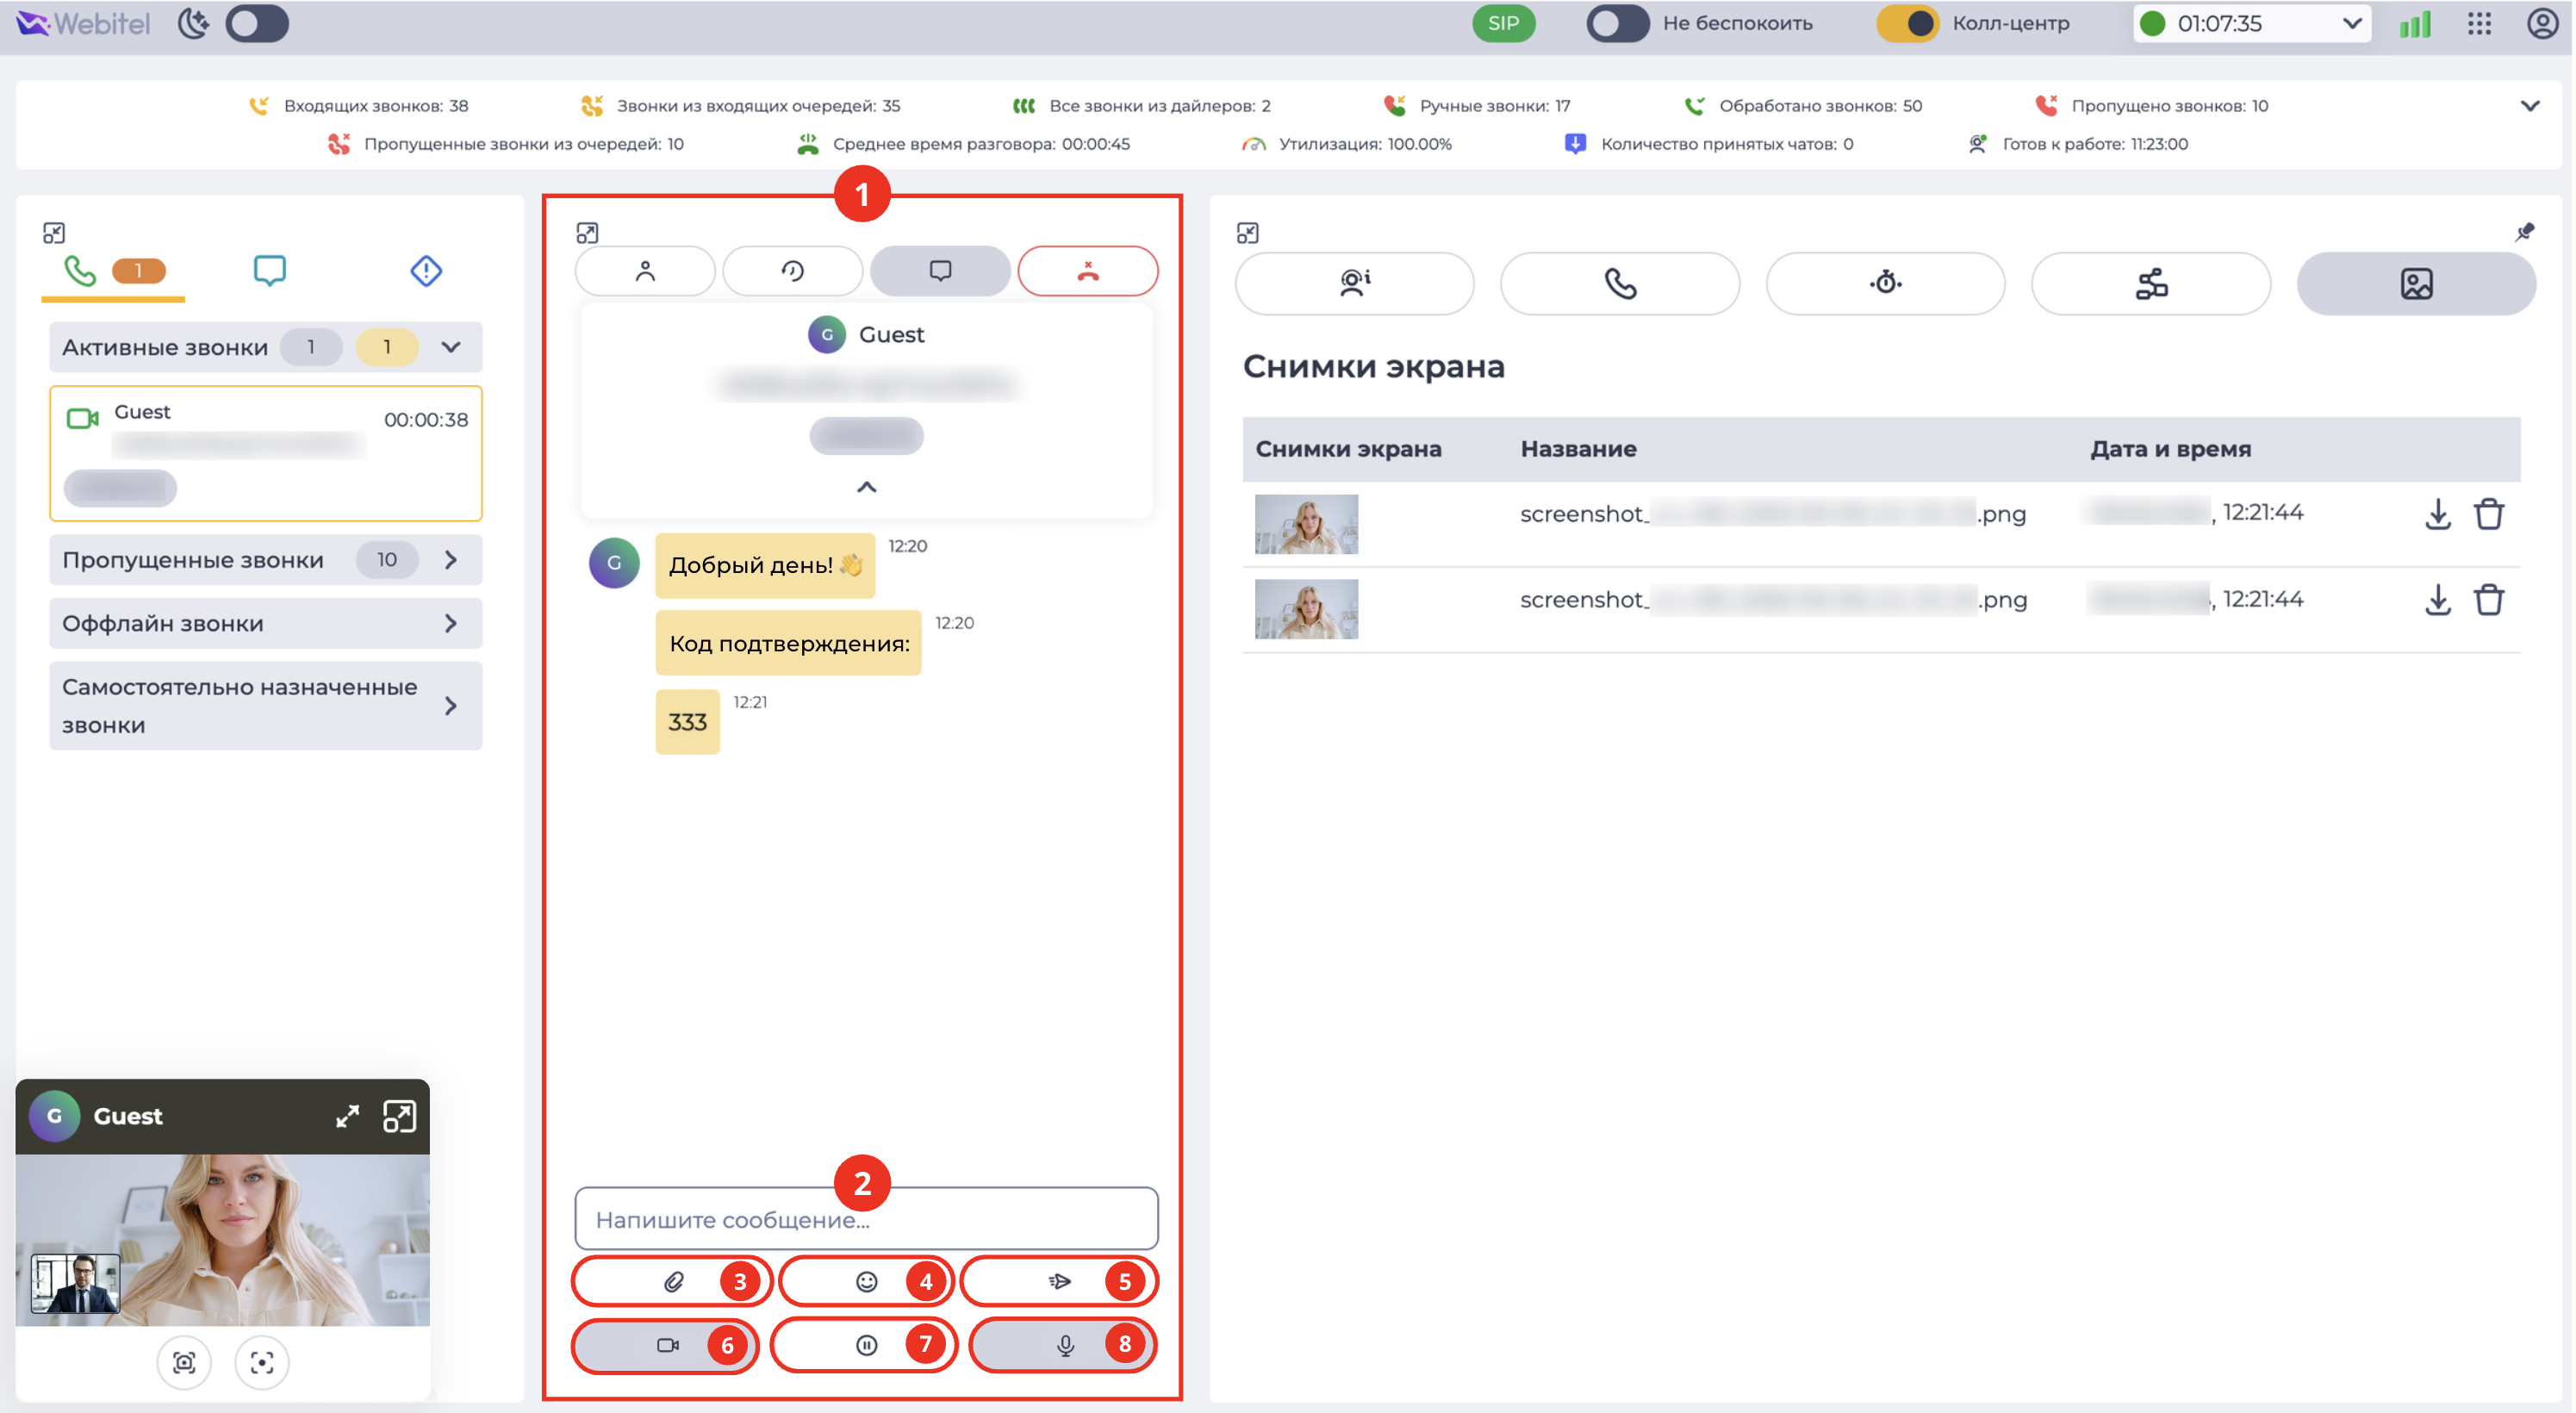Toggle the video camera button
This screenshot has width=2576, height=1413.
tap(667, 1346)
